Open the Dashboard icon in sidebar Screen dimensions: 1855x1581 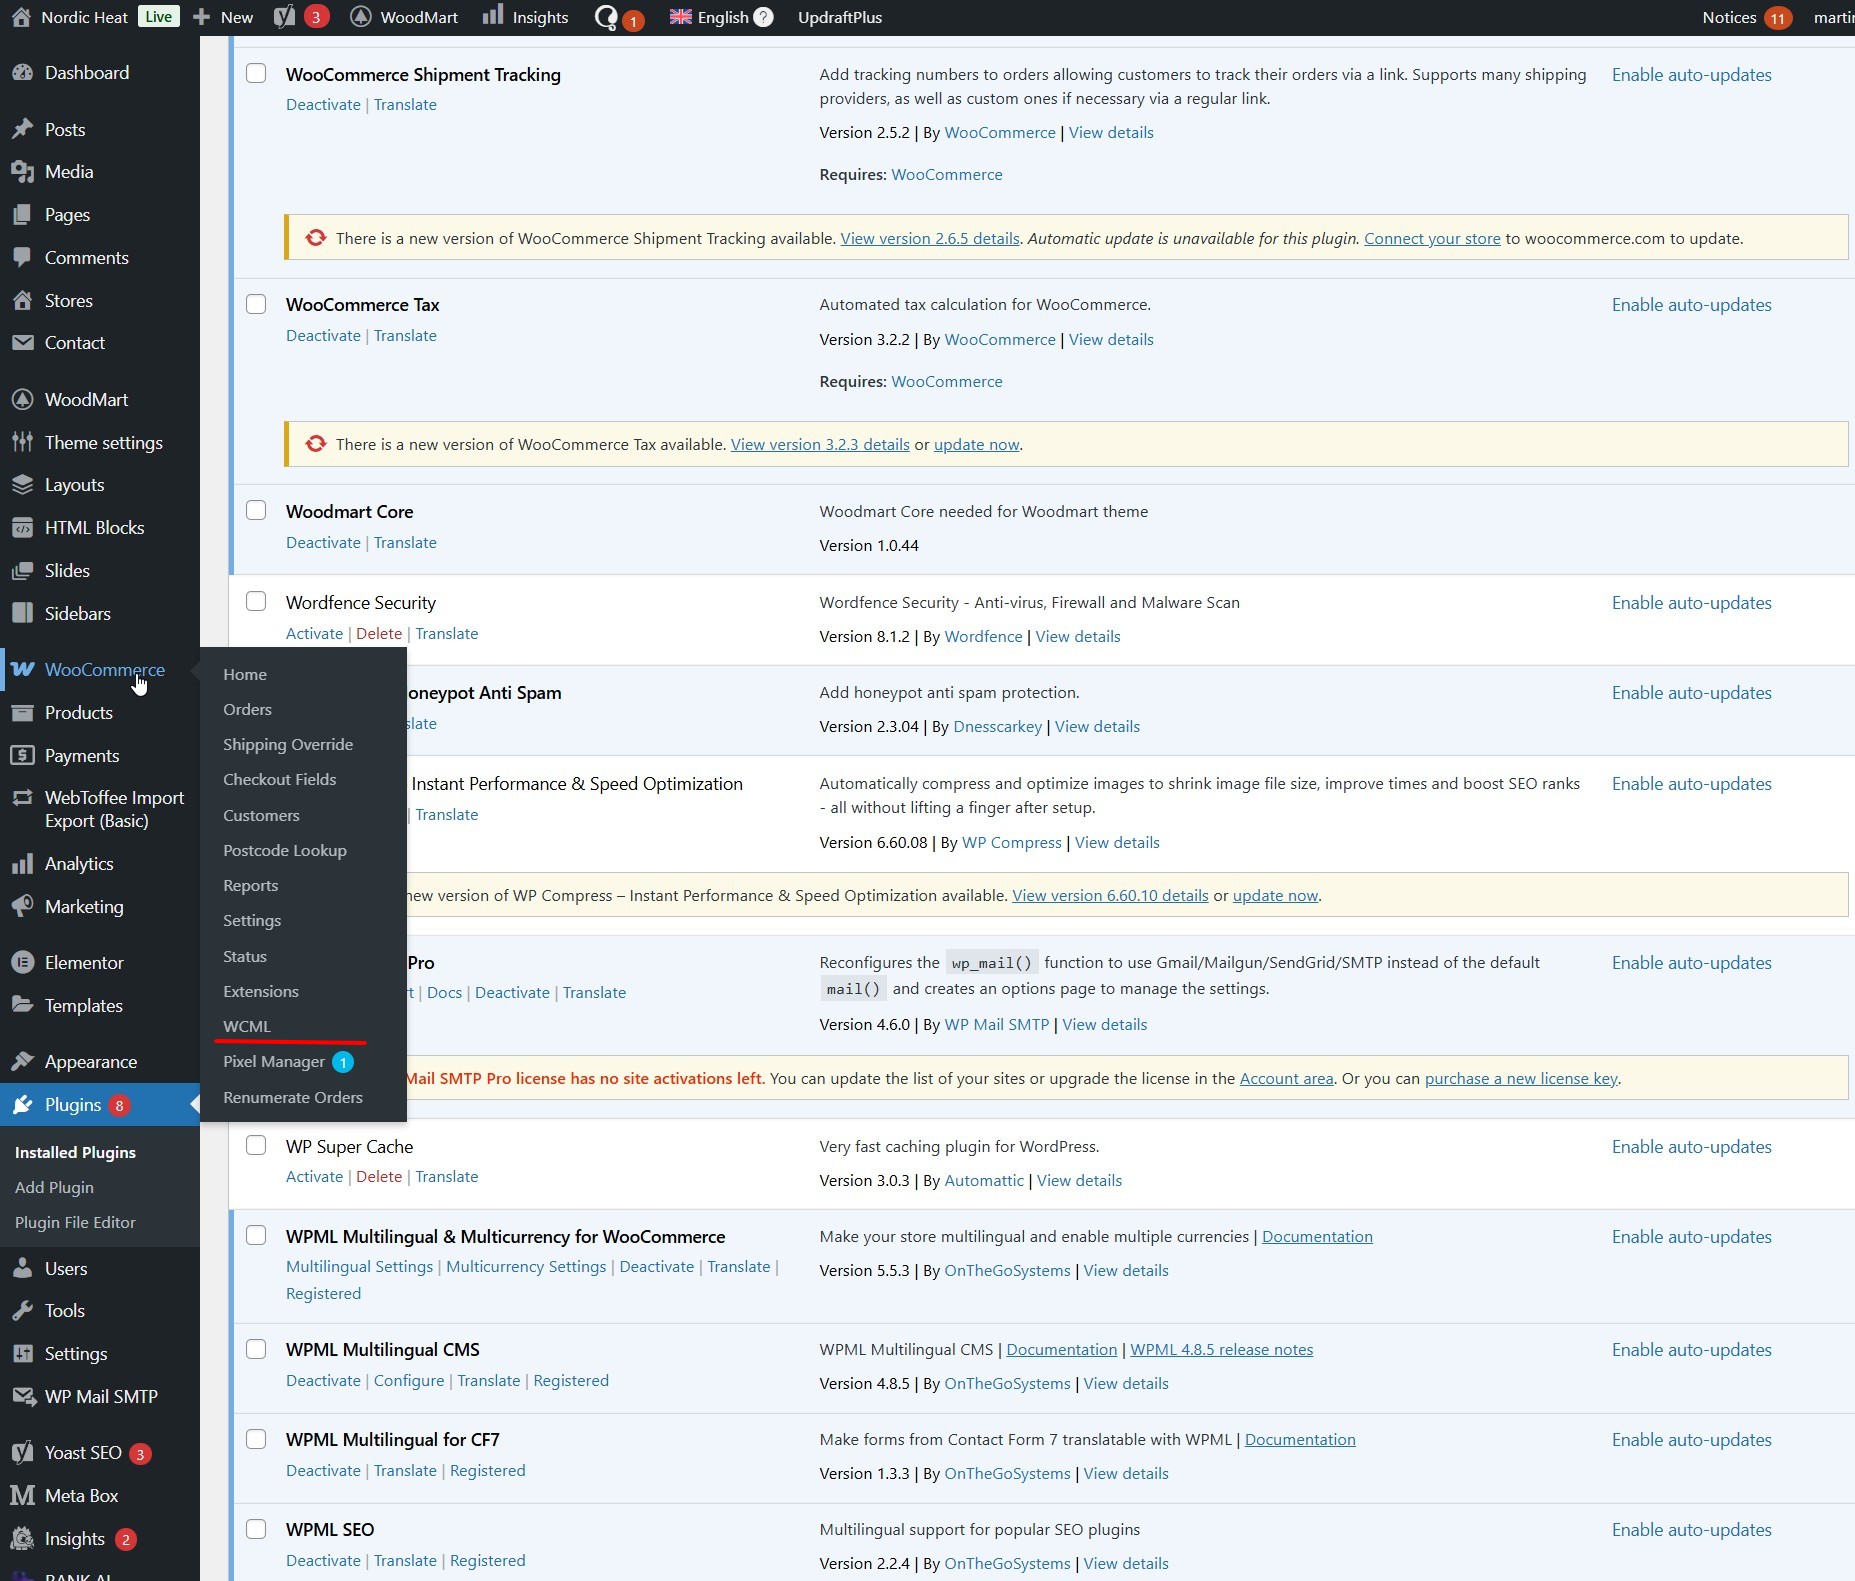pyautogui.click(x=22, y=73)
